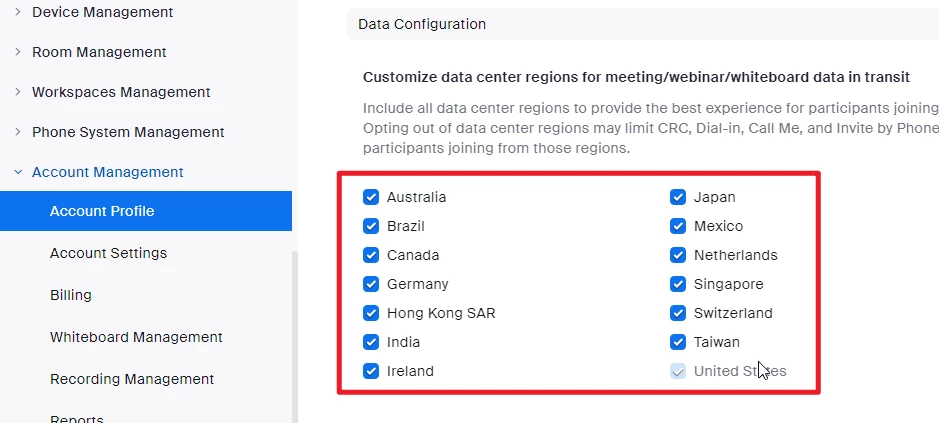Screen dimensions: 939x423
Task: Expand the Room Management menu
Action: pos(99,52)
